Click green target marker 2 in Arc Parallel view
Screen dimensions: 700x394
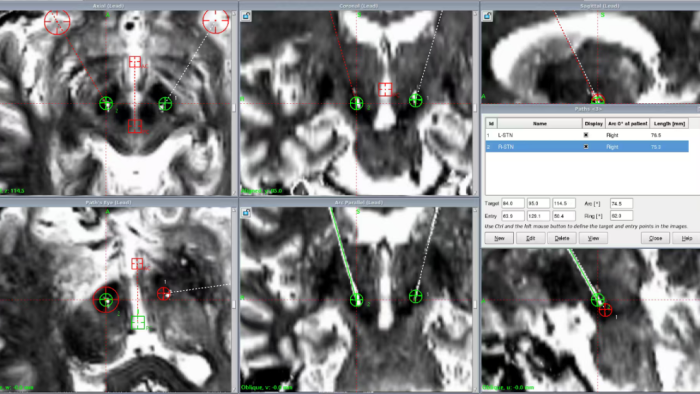(x=356, y=299)
